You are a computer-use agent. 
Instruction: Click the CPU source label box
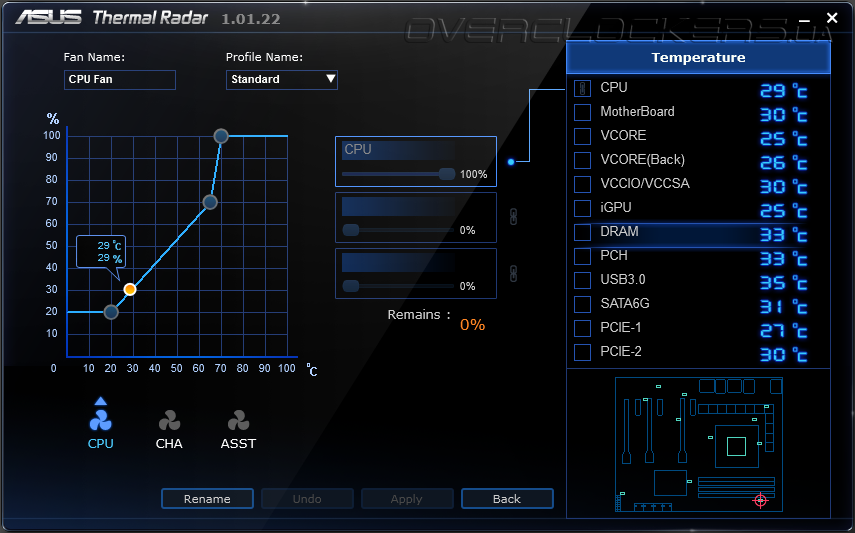(x=398, y=150)
